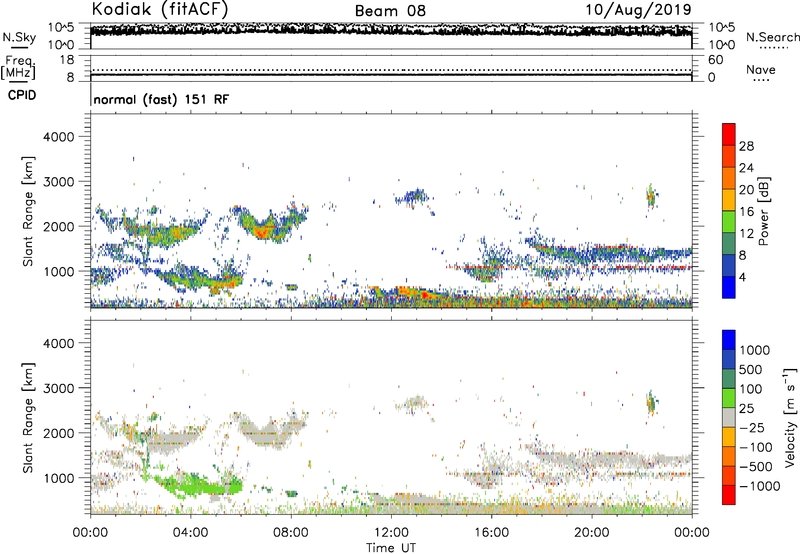The image size is (800, 554).
Task: Select light green Power segment between 12 and 16
Action: pyautogui.click(x=729, y=221)
